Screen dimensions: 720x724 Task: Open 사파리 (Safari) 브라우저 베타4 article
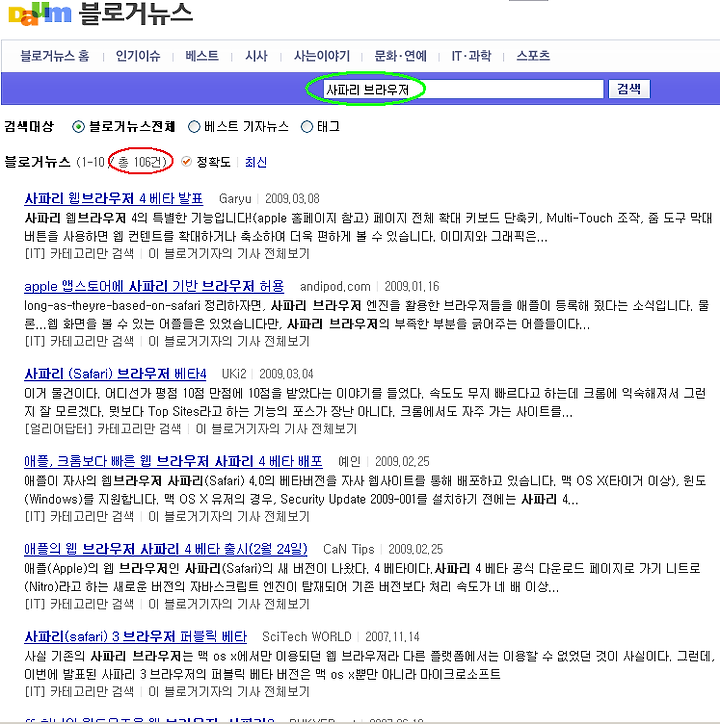point(115,374)
